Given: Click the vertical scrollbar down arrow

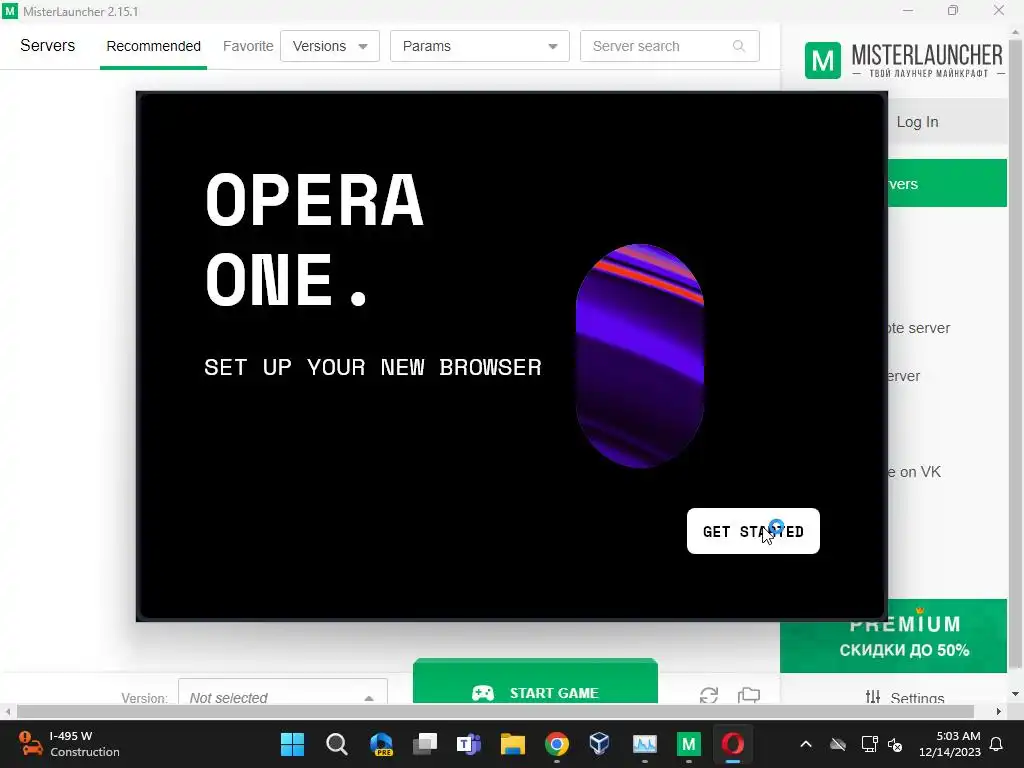Looking at the screenshot, I should coord(1015,694).
